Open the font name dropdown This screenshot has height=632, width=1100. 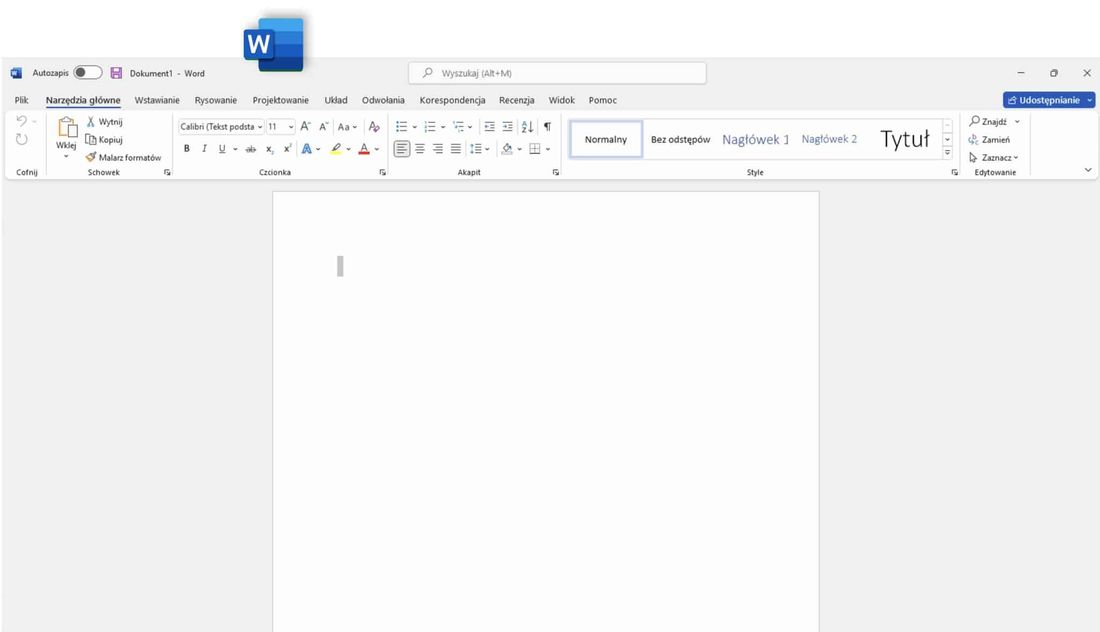tap(259, 126)
